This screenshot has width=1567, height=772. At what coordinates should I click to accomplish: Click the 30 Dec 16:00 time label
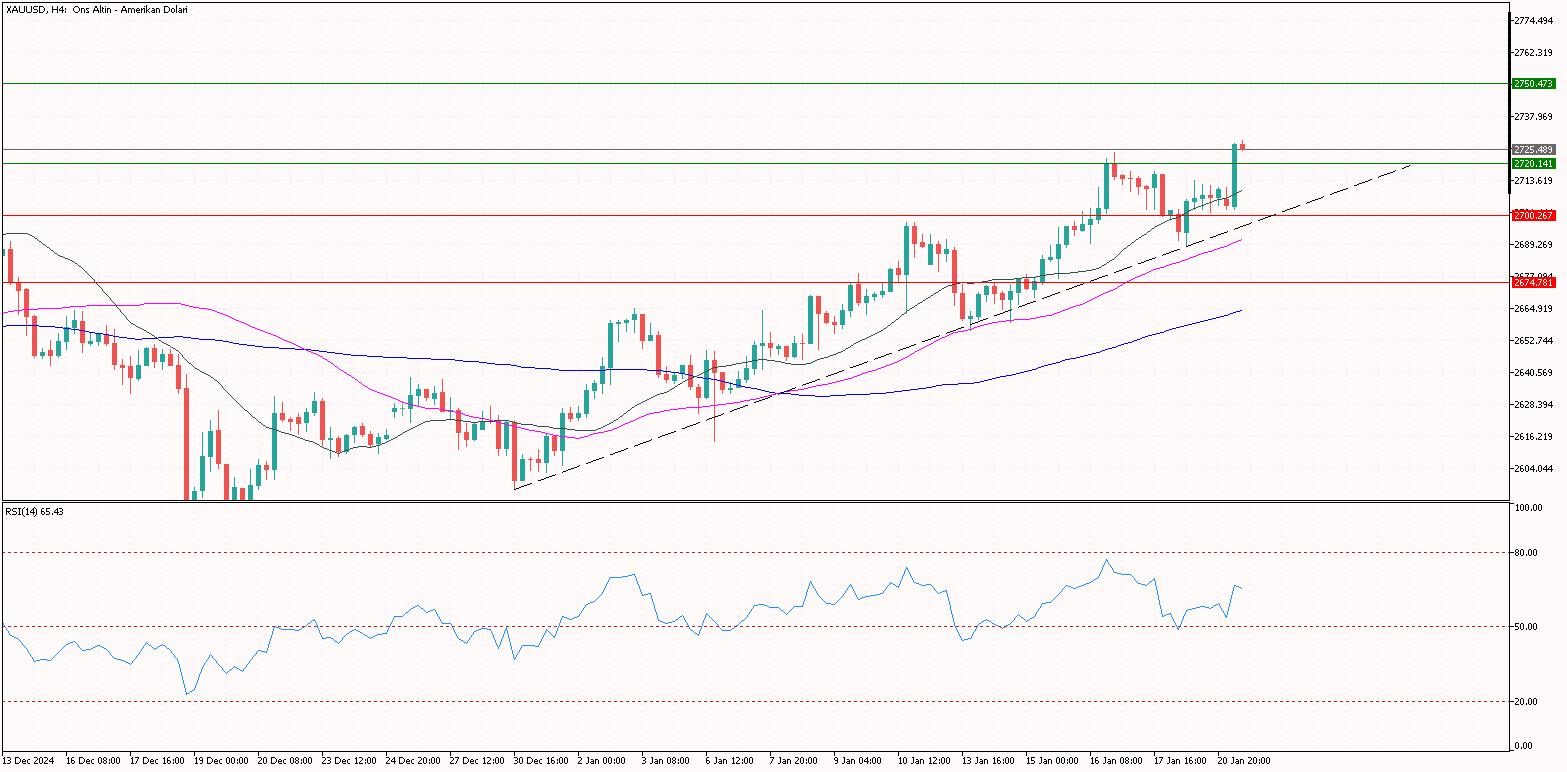tap(543, 761)
